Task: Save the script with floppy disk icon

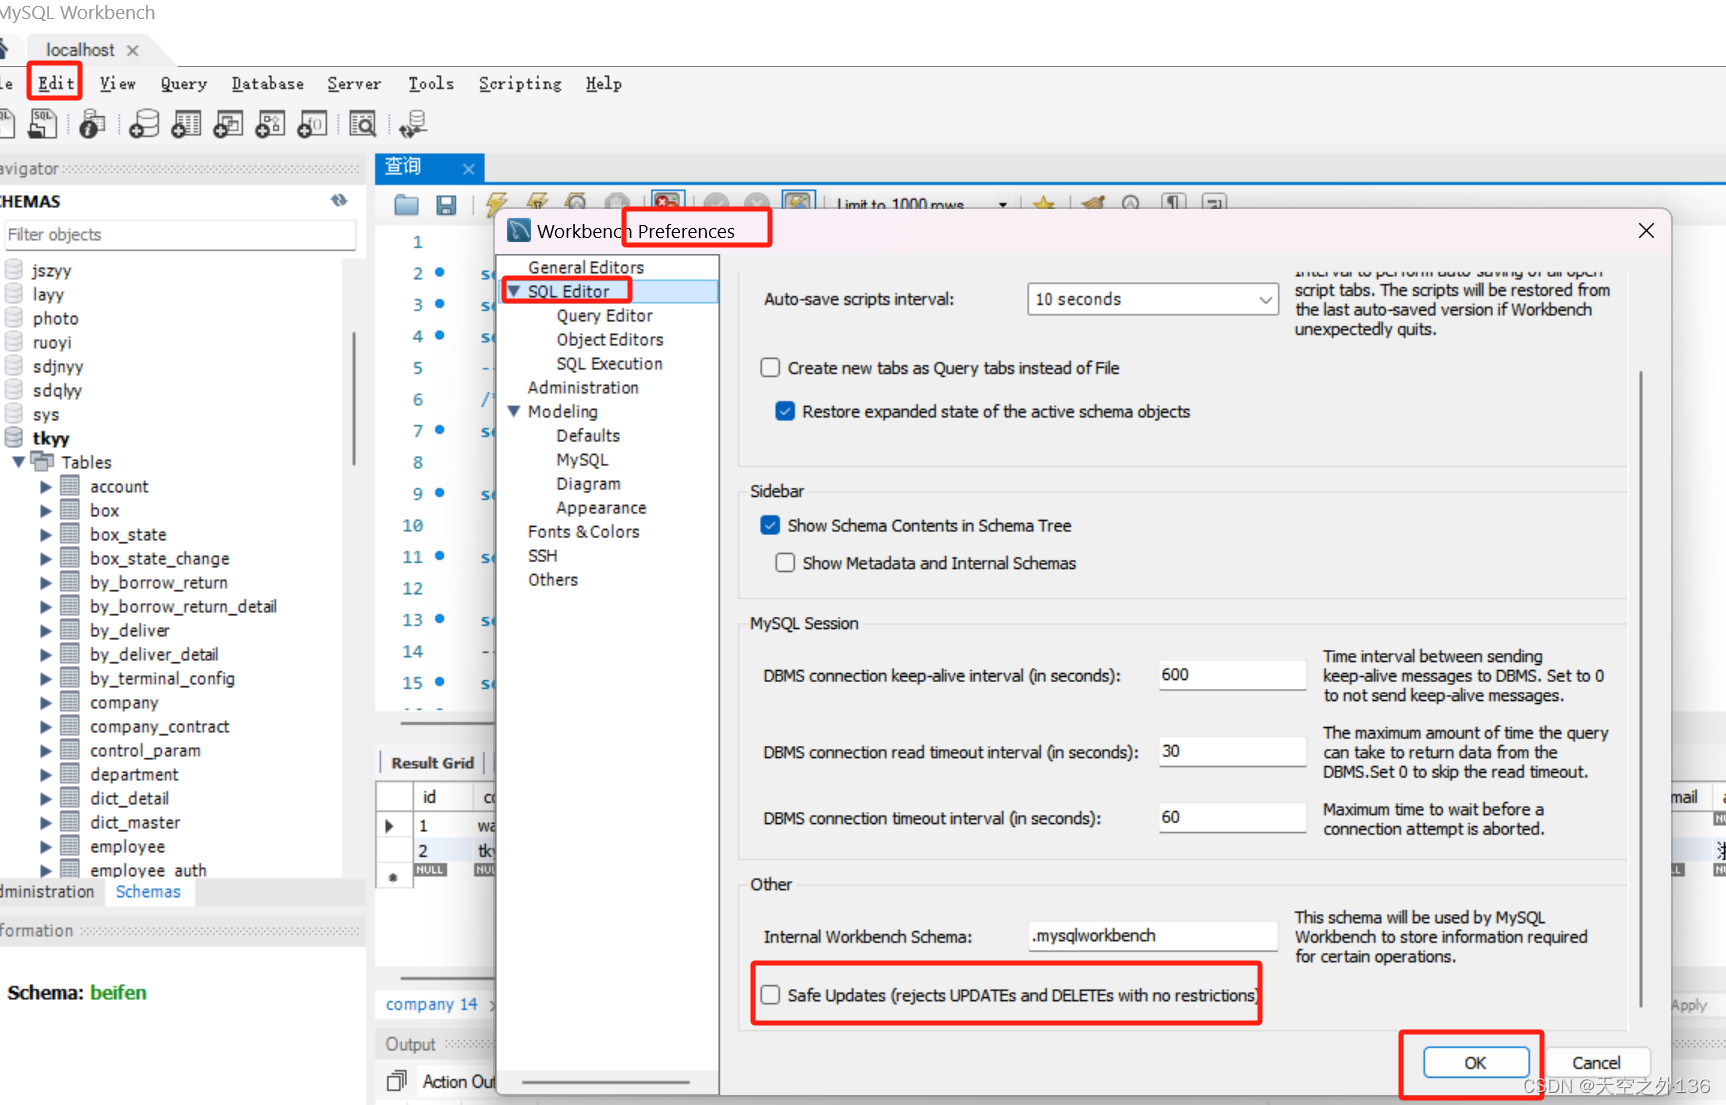Action: click(x=446, y=205)
